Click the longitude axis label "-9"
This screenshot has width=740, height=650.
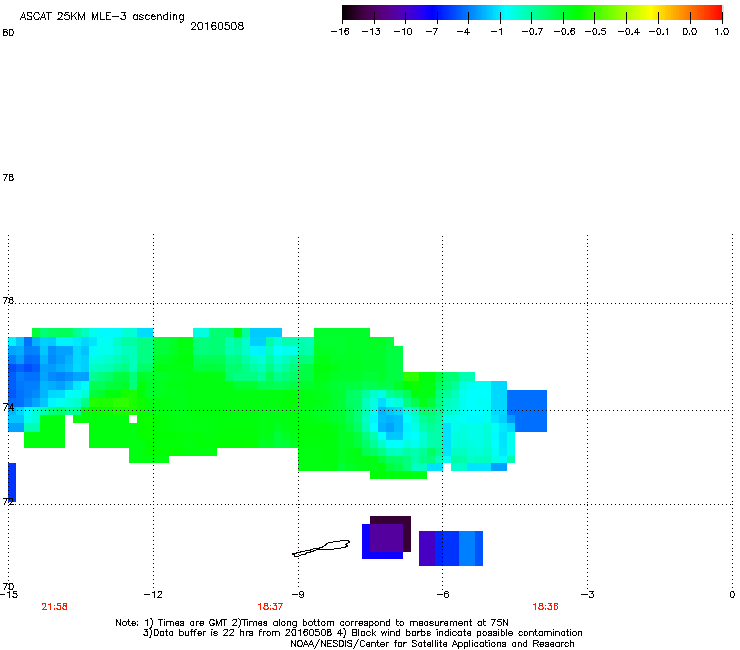[x=298, y=595]
